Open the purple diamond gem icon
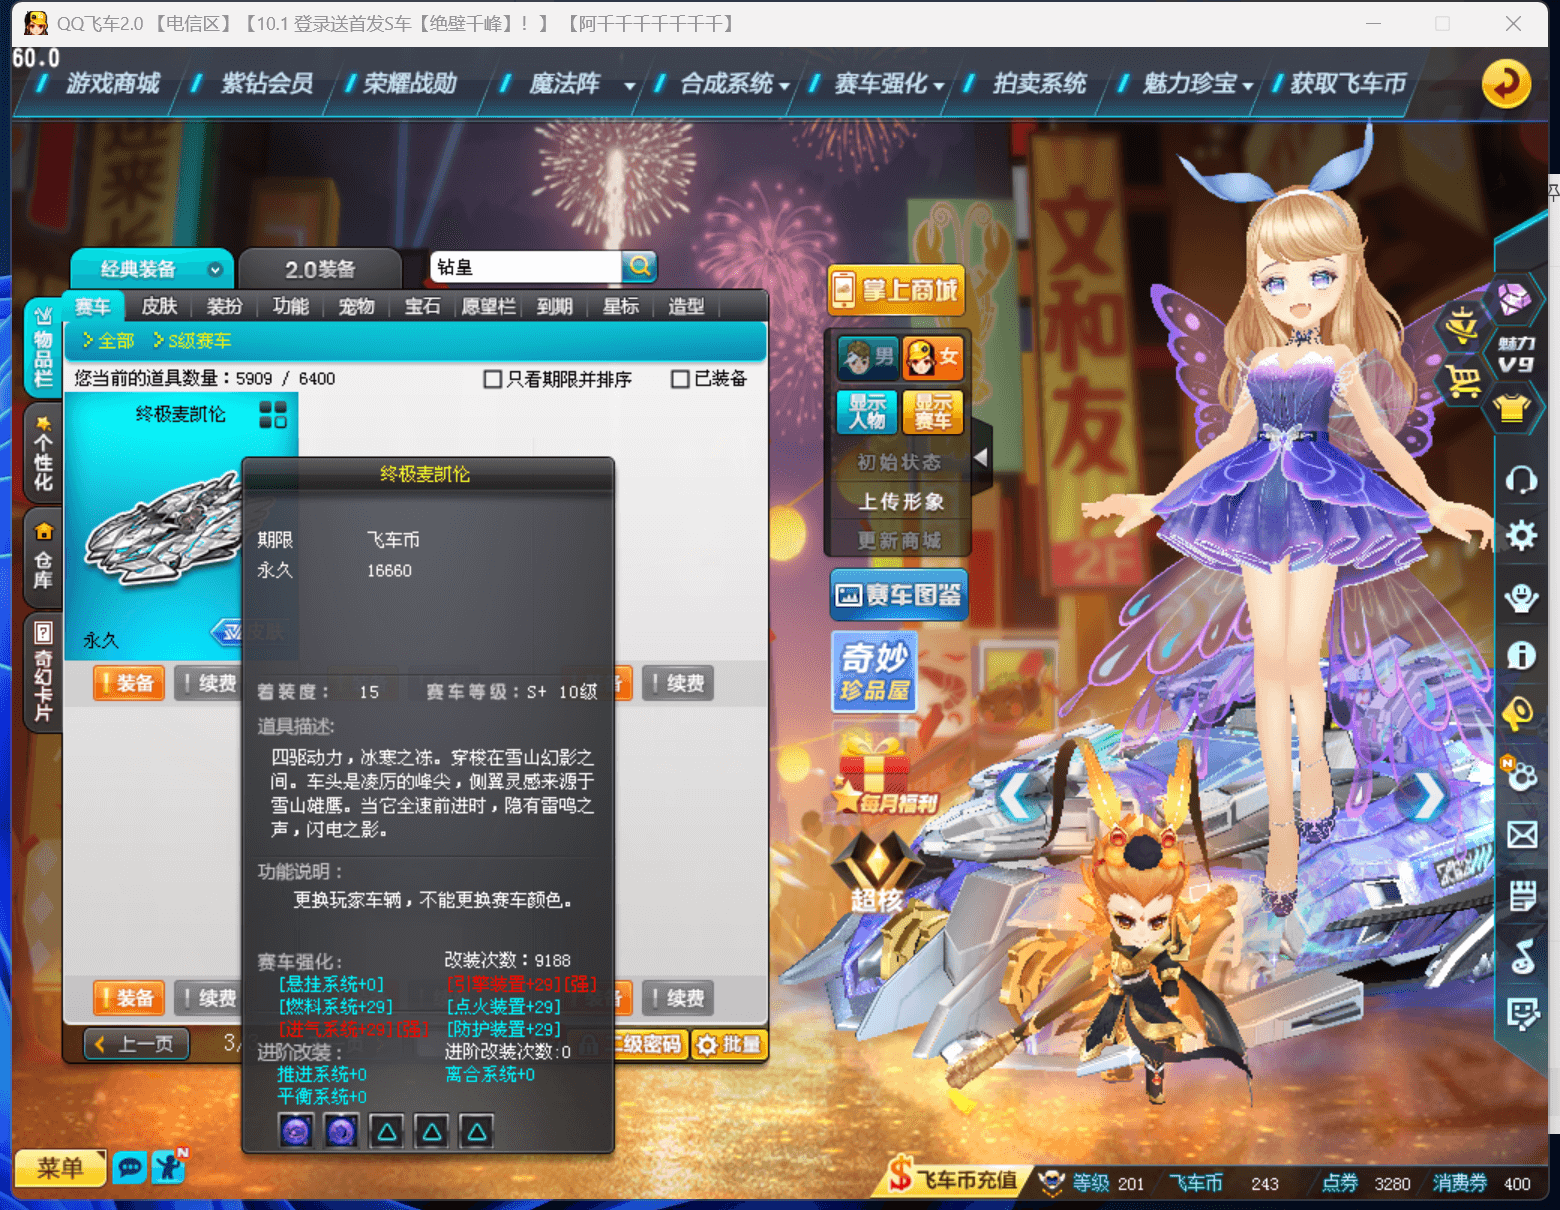 pyautogui.click(x=1513, y=298)
